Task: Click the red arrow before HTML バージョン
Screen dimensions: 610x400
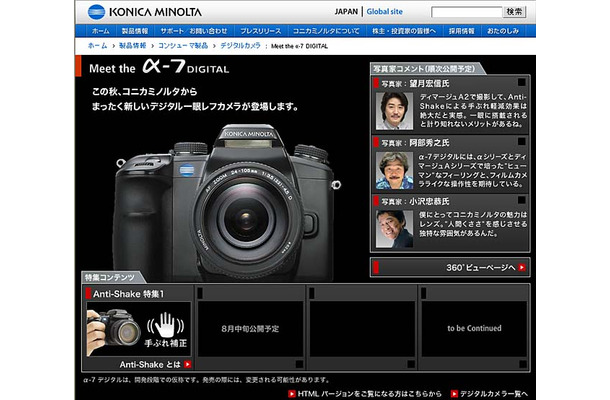Action: pyautogui.click(x=292, y=394)
